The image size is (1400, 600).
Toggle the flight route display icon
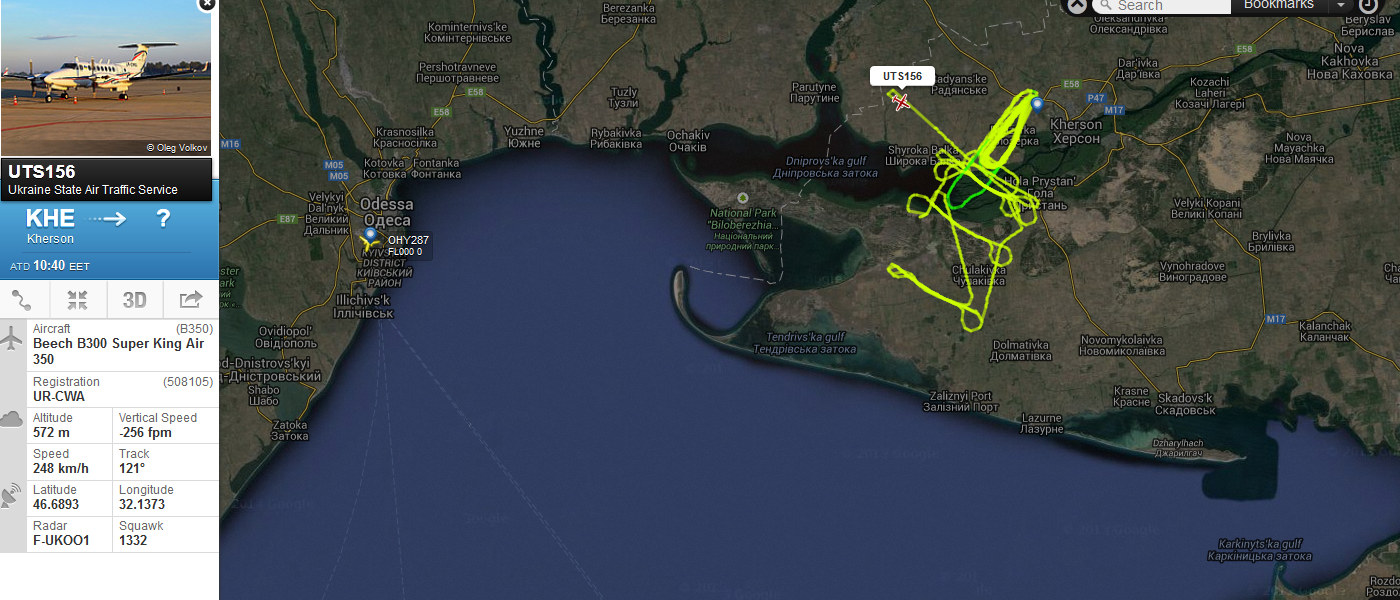pos(23,299)
